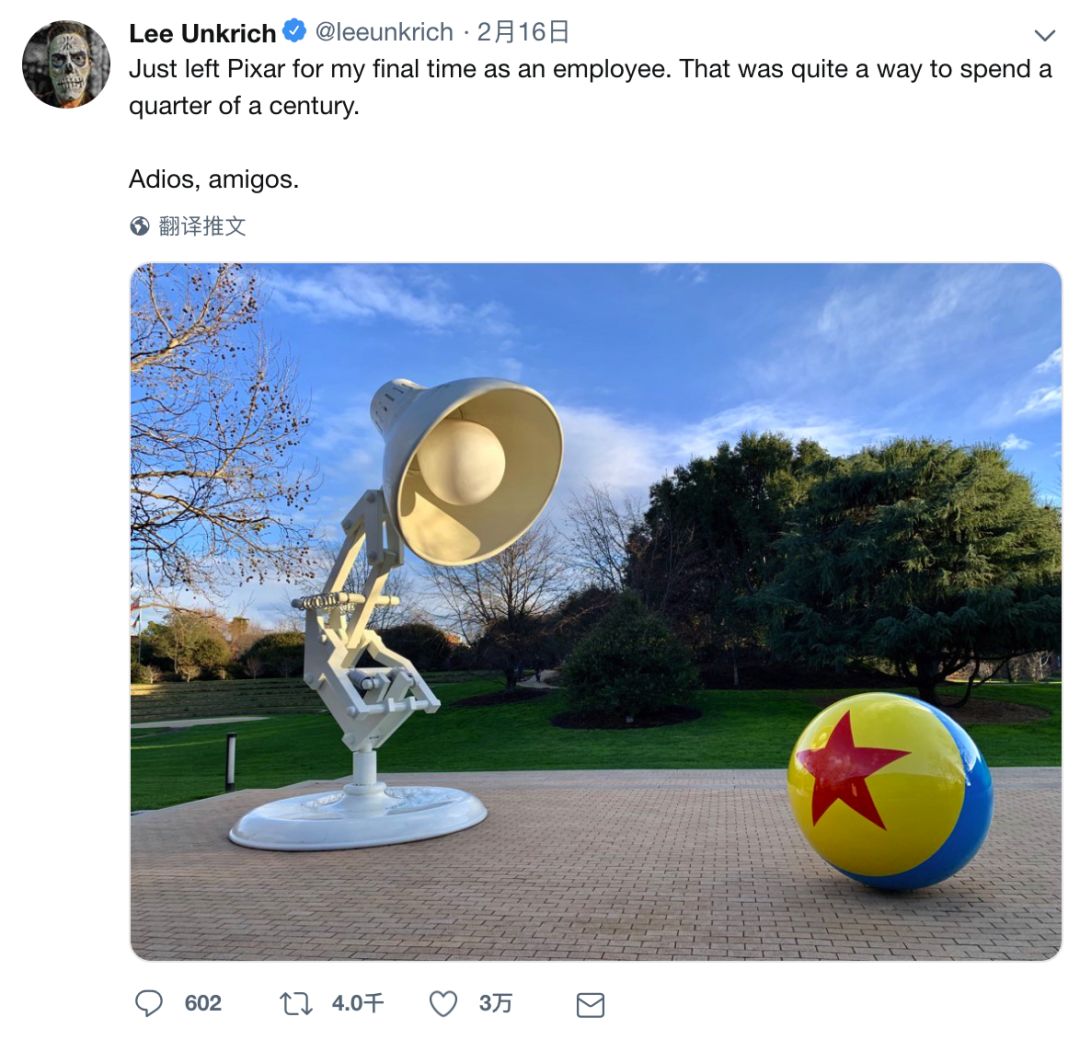The image size is (1080, 1040).
Task: Click the 3万 likes count
Action: pyautogui.click(x=496, y=1003)
